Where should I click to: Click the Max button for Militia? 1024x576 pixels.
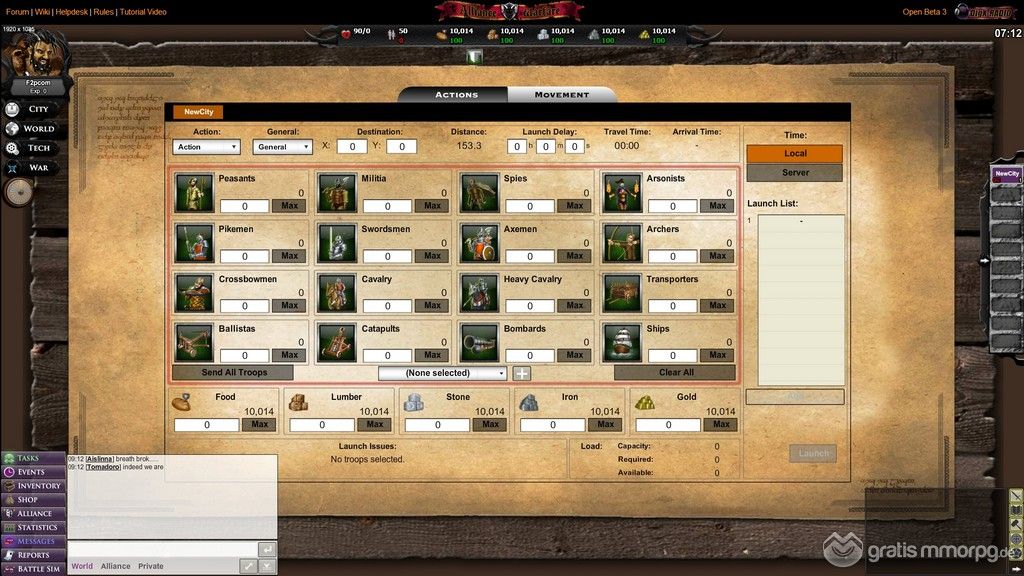pyautogui.click(x=432, y=206)
